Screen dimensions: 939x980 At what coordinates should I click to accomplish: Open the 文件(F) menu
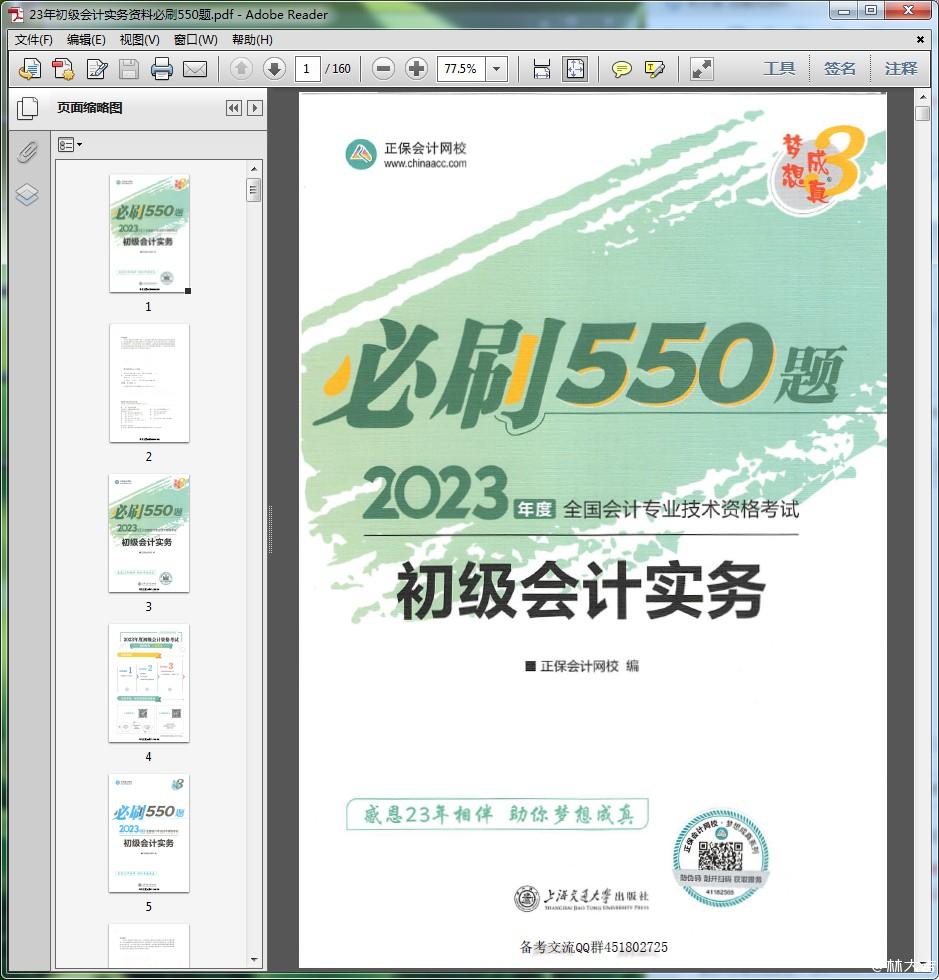click(x=34, y=40)
